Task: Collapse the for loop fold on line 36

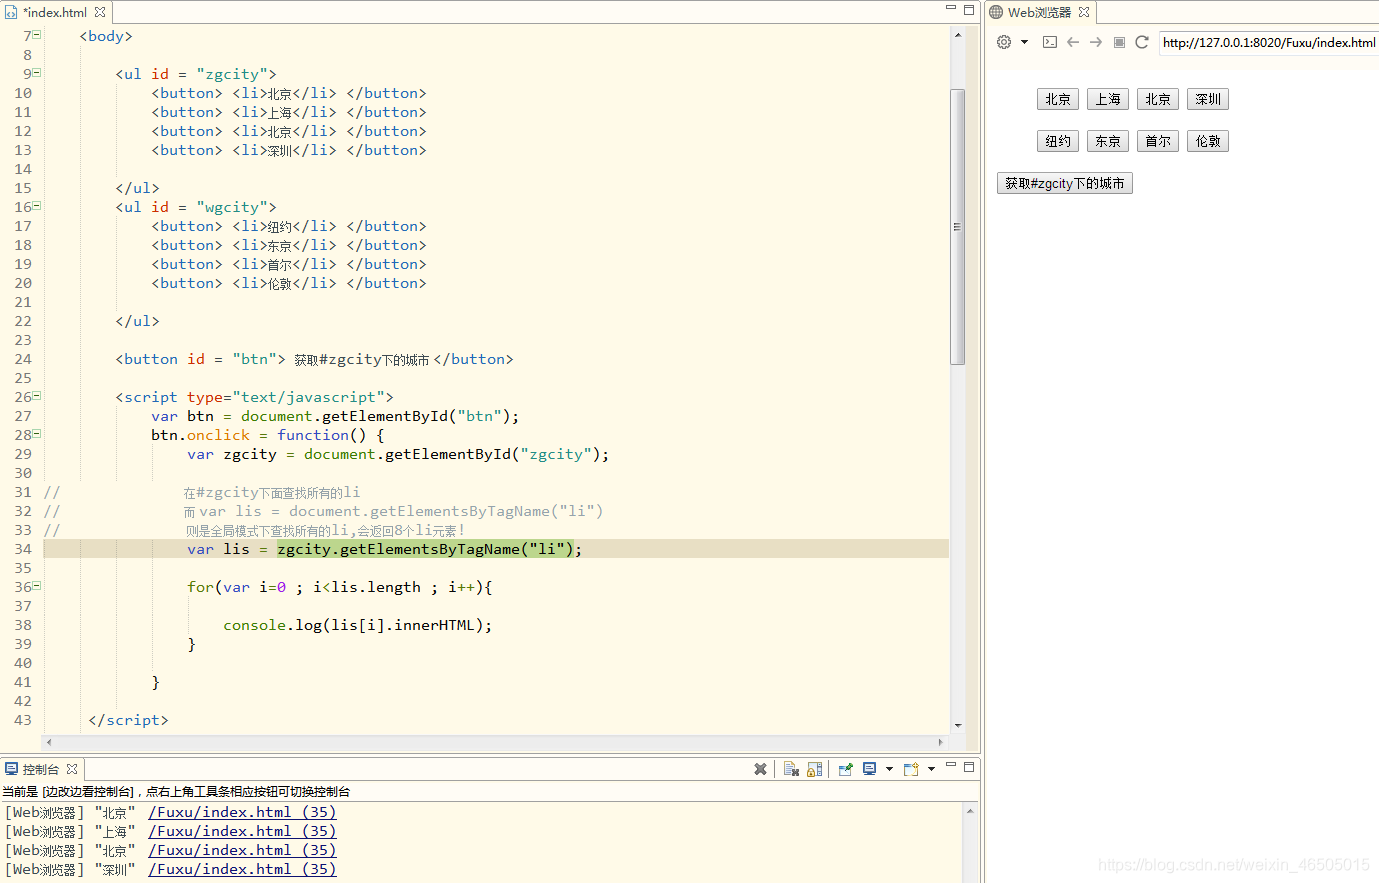Action: pos(37,586)
